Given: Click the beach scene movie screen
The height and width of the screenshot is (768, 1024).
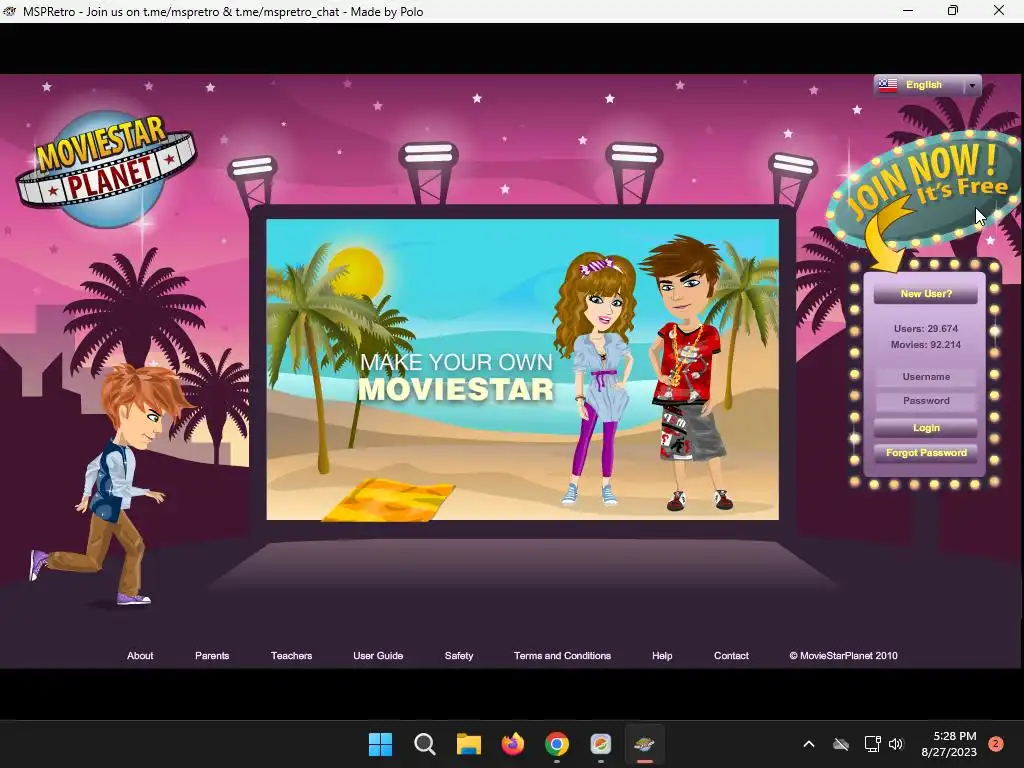Looking at the screenshot, I should [522, 370].
